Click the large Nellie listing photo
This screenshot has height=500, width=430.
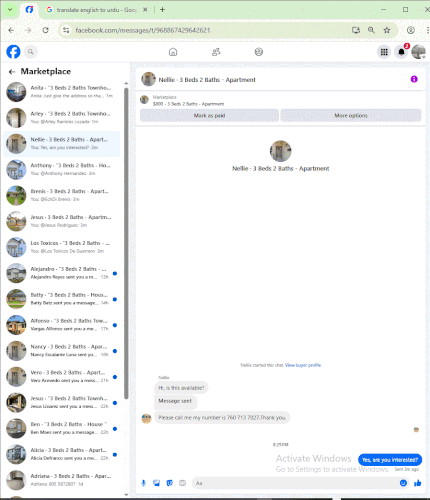point(280,151)
